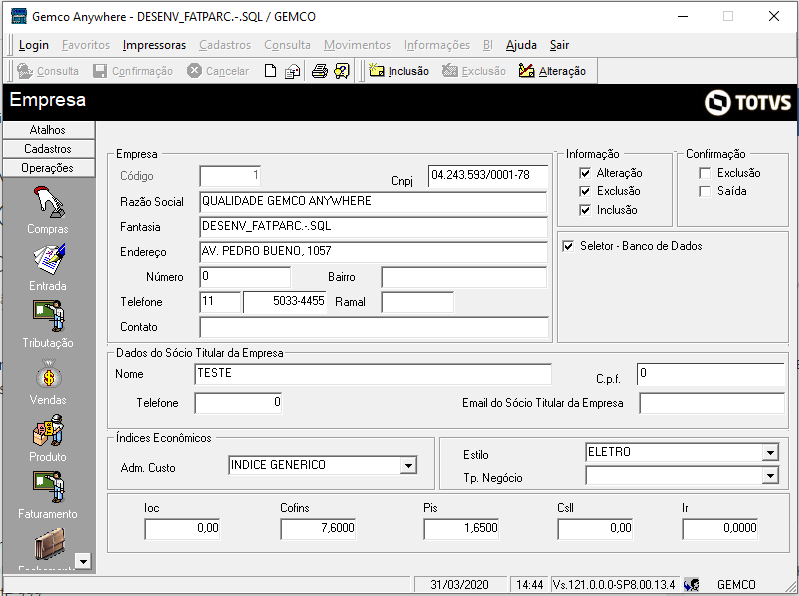
Task: Click the Confirmação toolbar button
Action: point(133,71)
